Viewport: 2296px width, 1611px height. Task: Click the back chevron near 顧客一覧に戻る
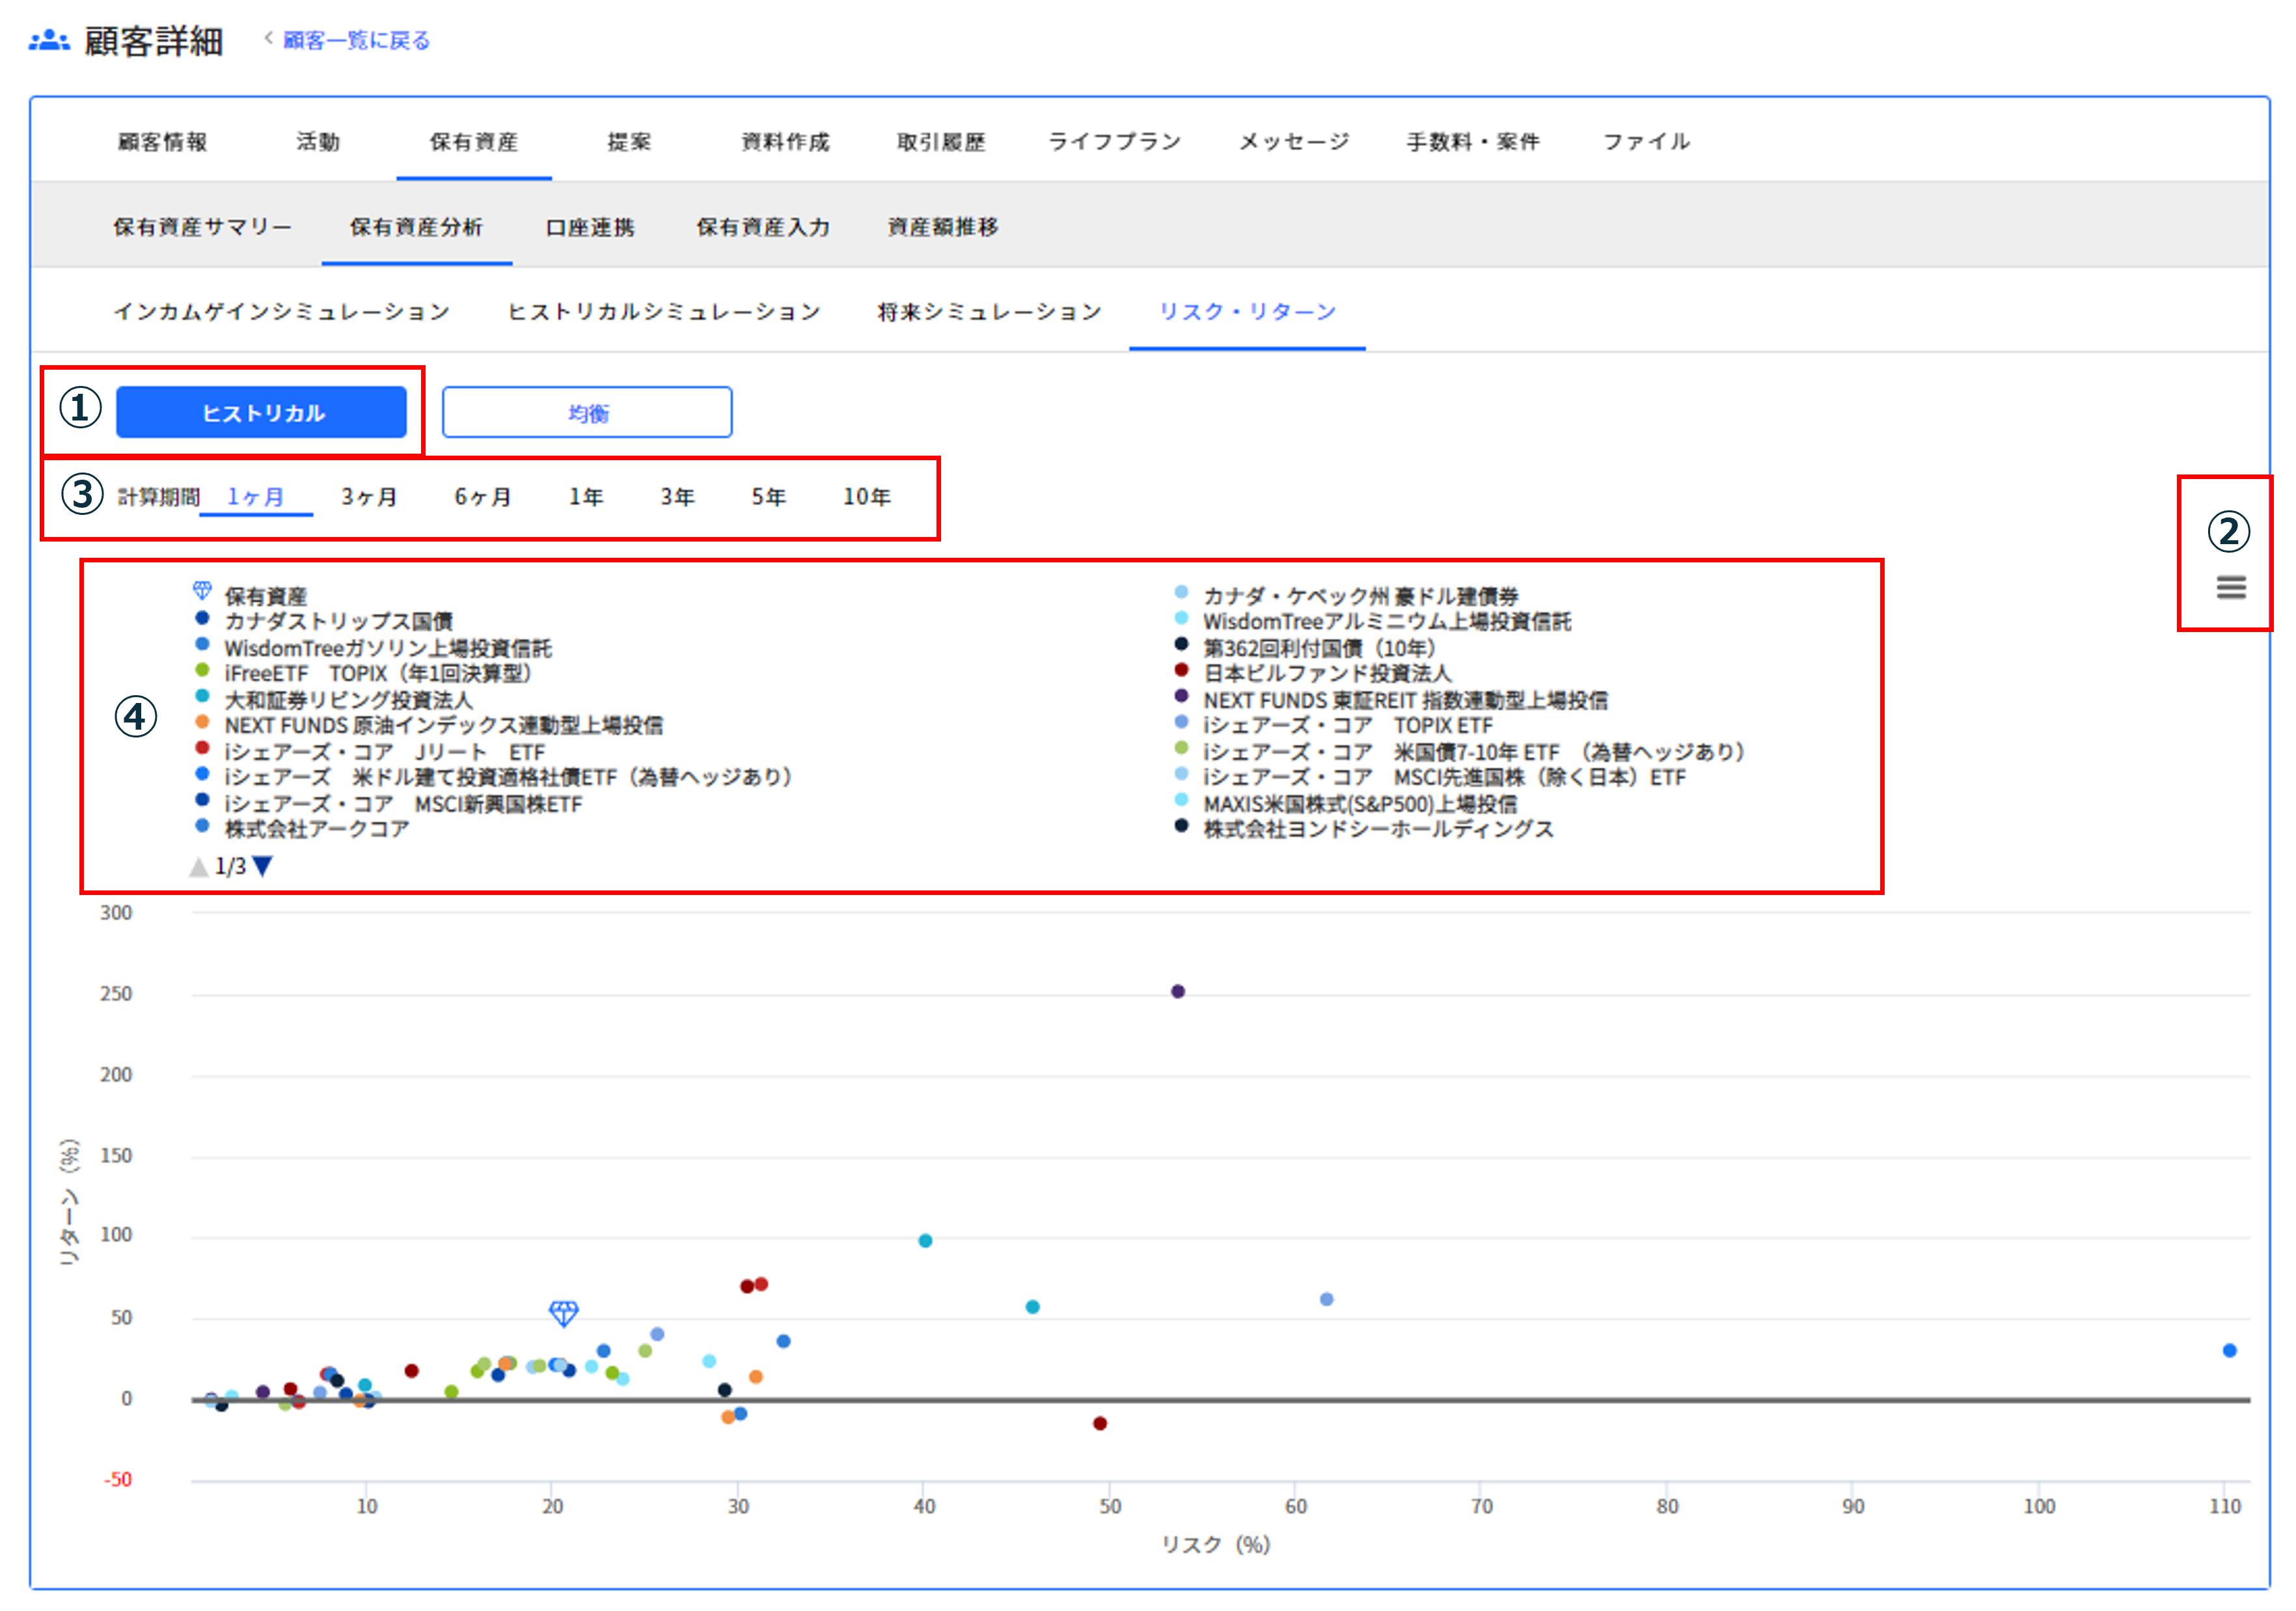click(268, 39)
